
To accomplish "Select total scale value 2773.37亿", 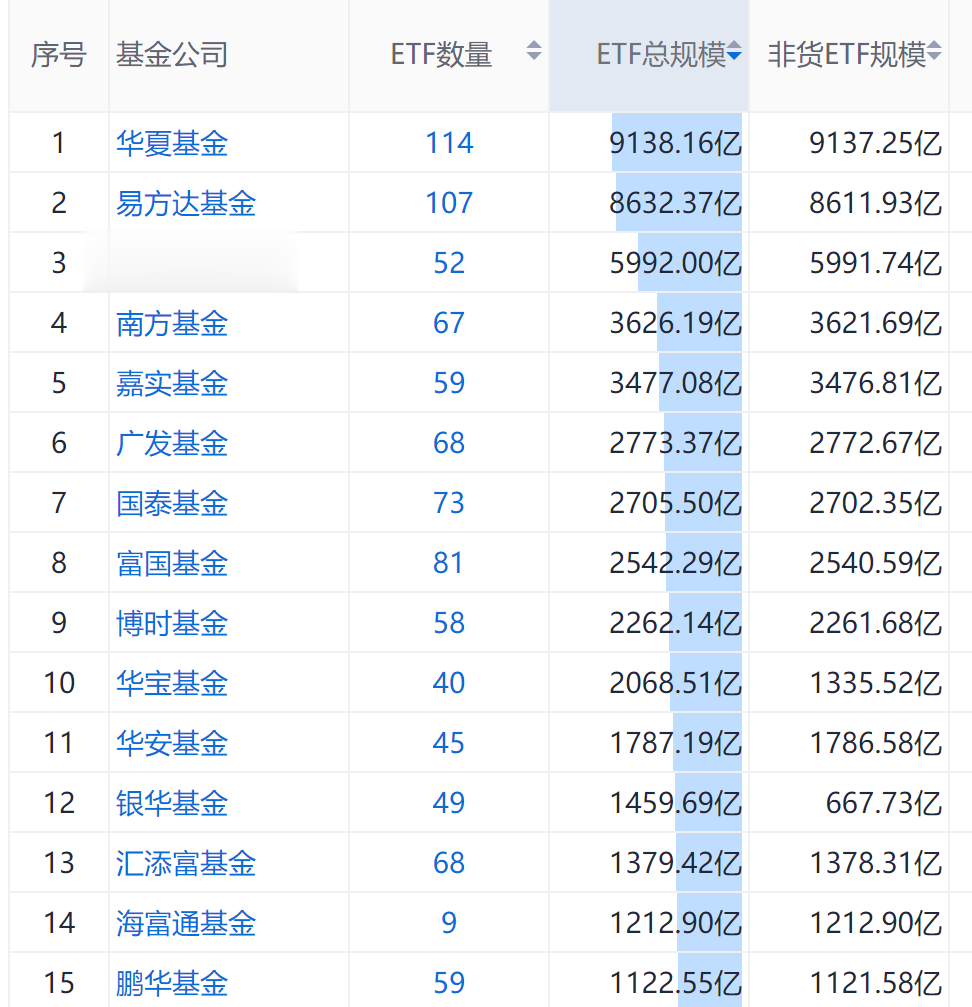I will pos(675,444).
